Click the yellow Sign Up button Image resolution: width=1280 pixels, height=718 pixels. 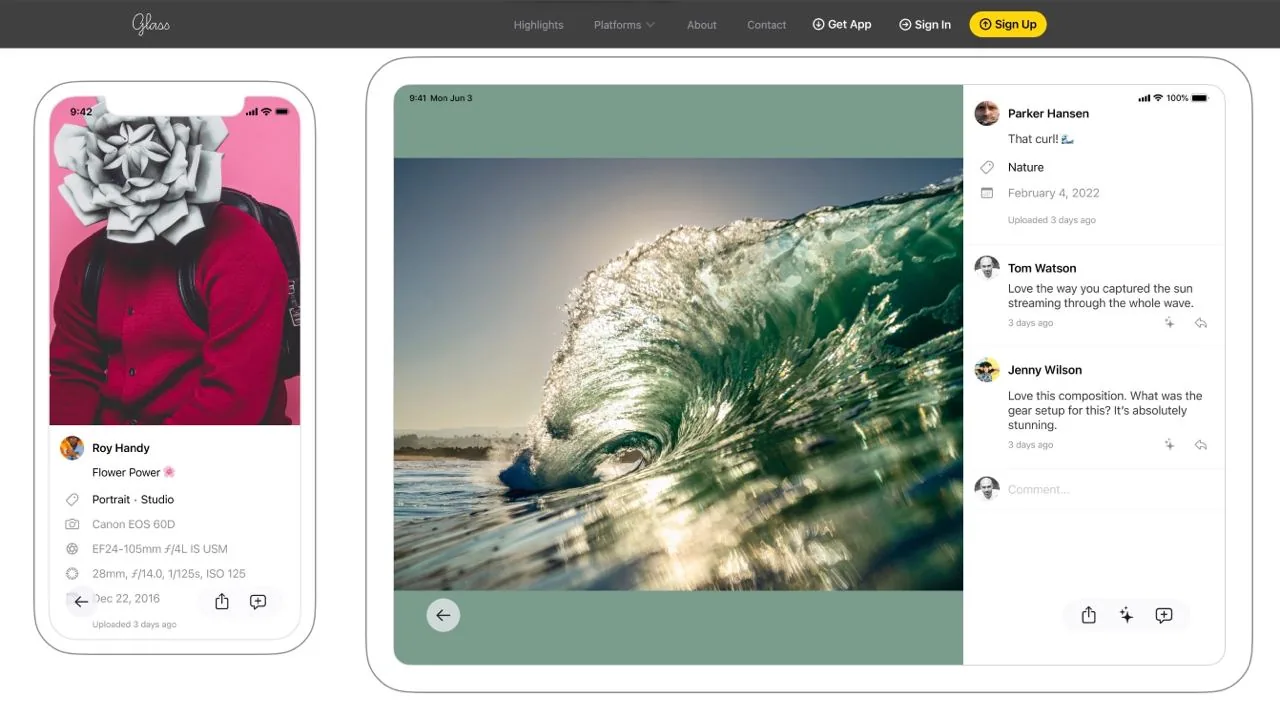pyautogui.click(x=1008, y=24)
